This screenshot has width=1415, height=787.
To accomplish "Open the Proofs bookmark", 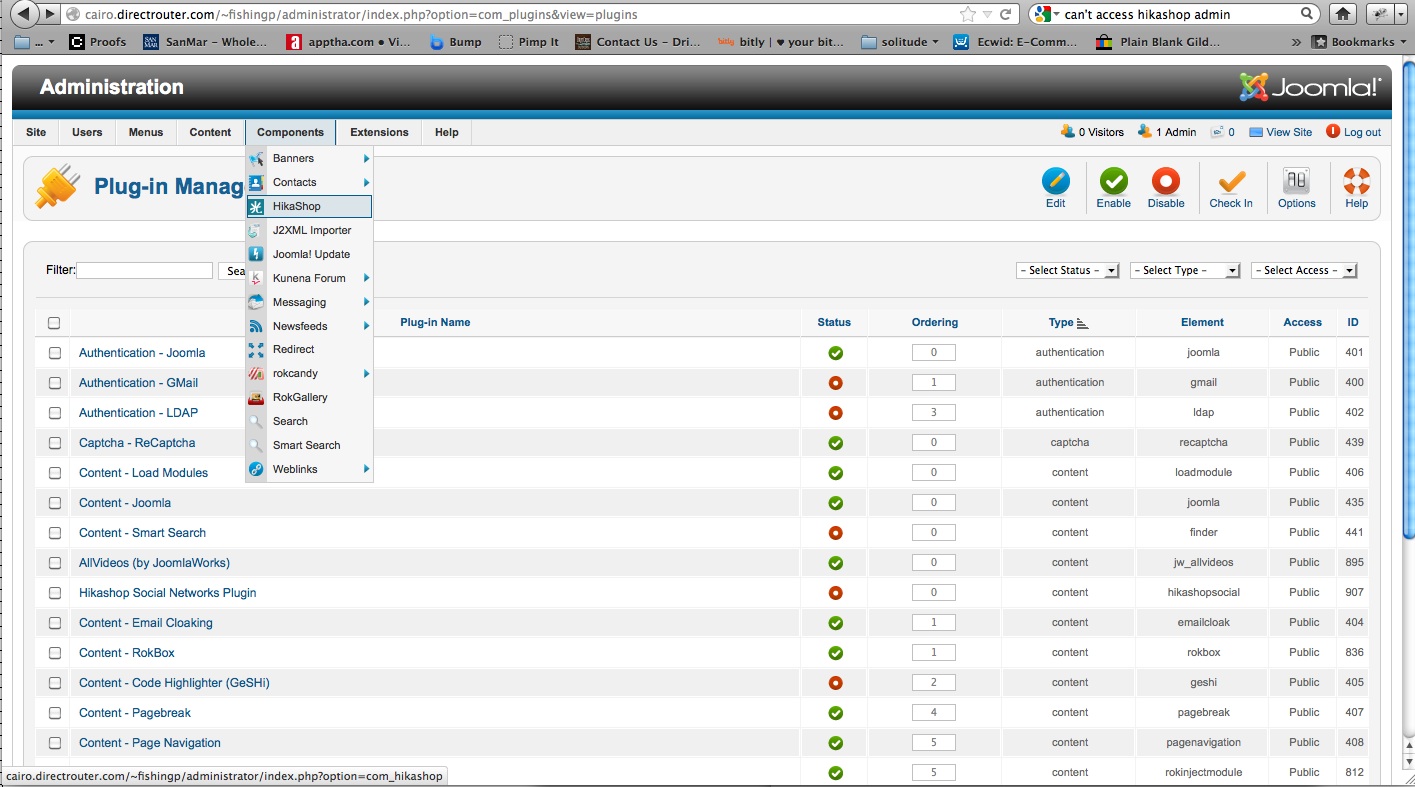I will pyautogui.click(x=97, y=42).
